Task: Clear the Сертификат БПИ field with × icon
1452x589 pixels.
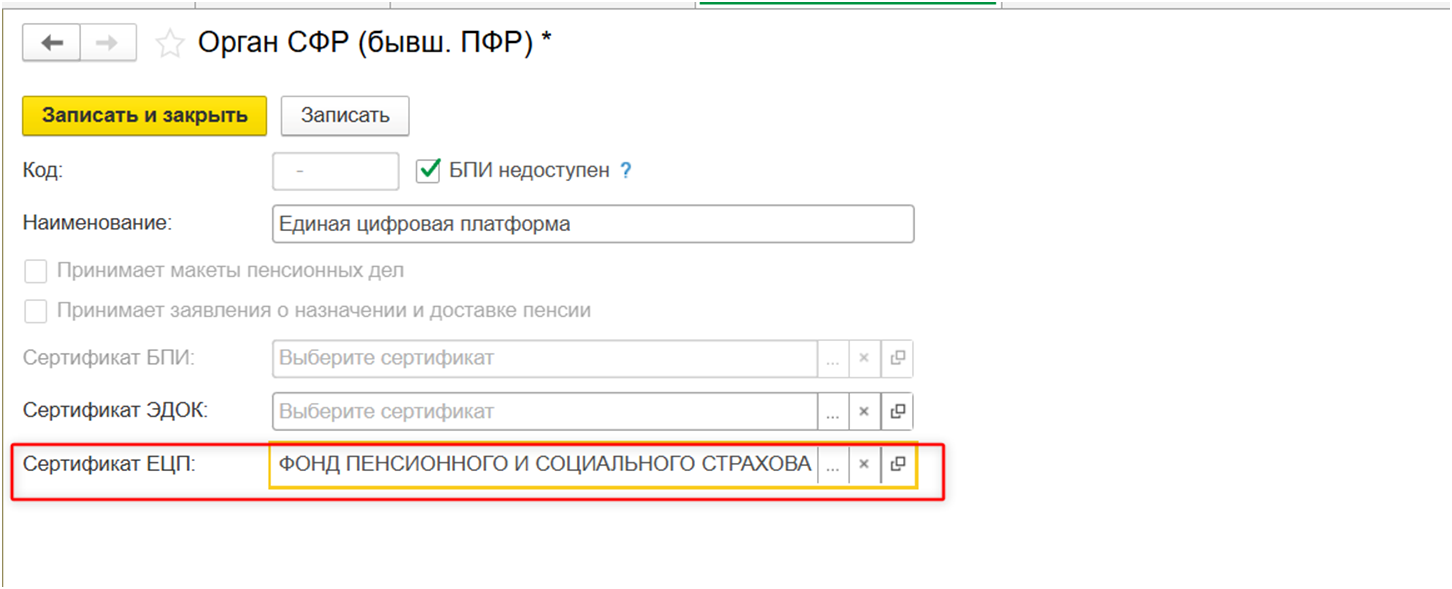Action: 864,358
